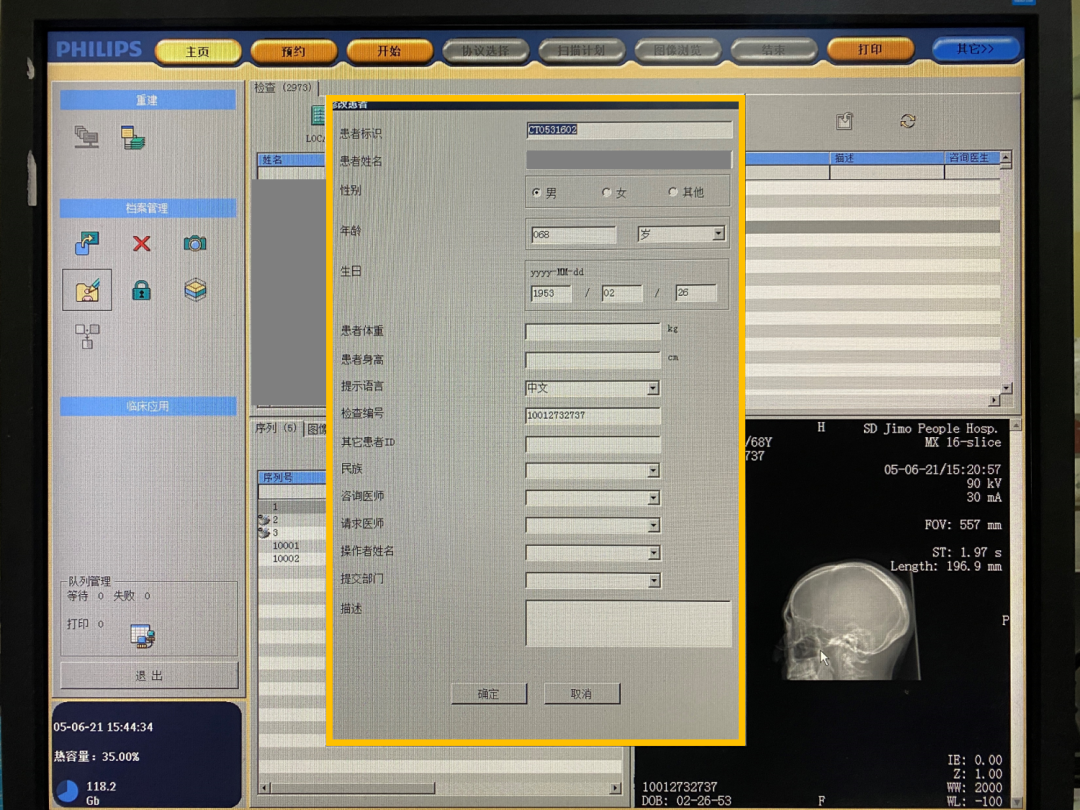Click the 扫描计划 tab
Image resolution: width=1080 pixels, height=810 pixels.
[581, 50]
